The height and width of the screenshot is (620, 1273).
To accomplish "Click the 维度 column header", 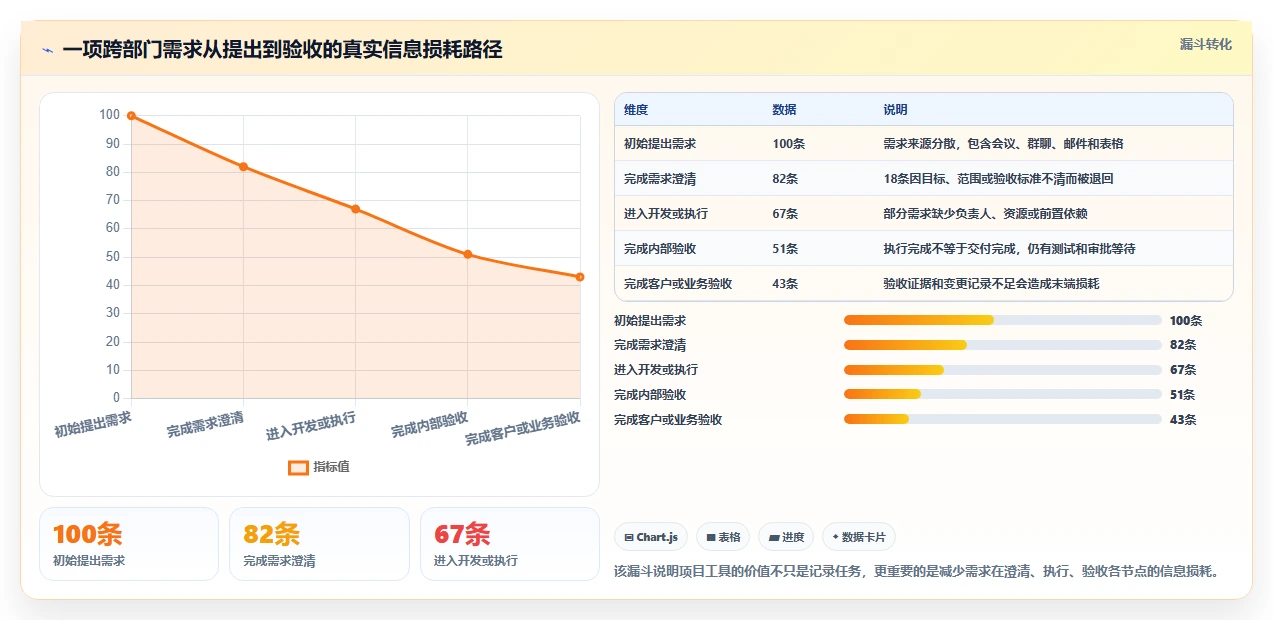I will pyautogui.click(x=636, y=110).
